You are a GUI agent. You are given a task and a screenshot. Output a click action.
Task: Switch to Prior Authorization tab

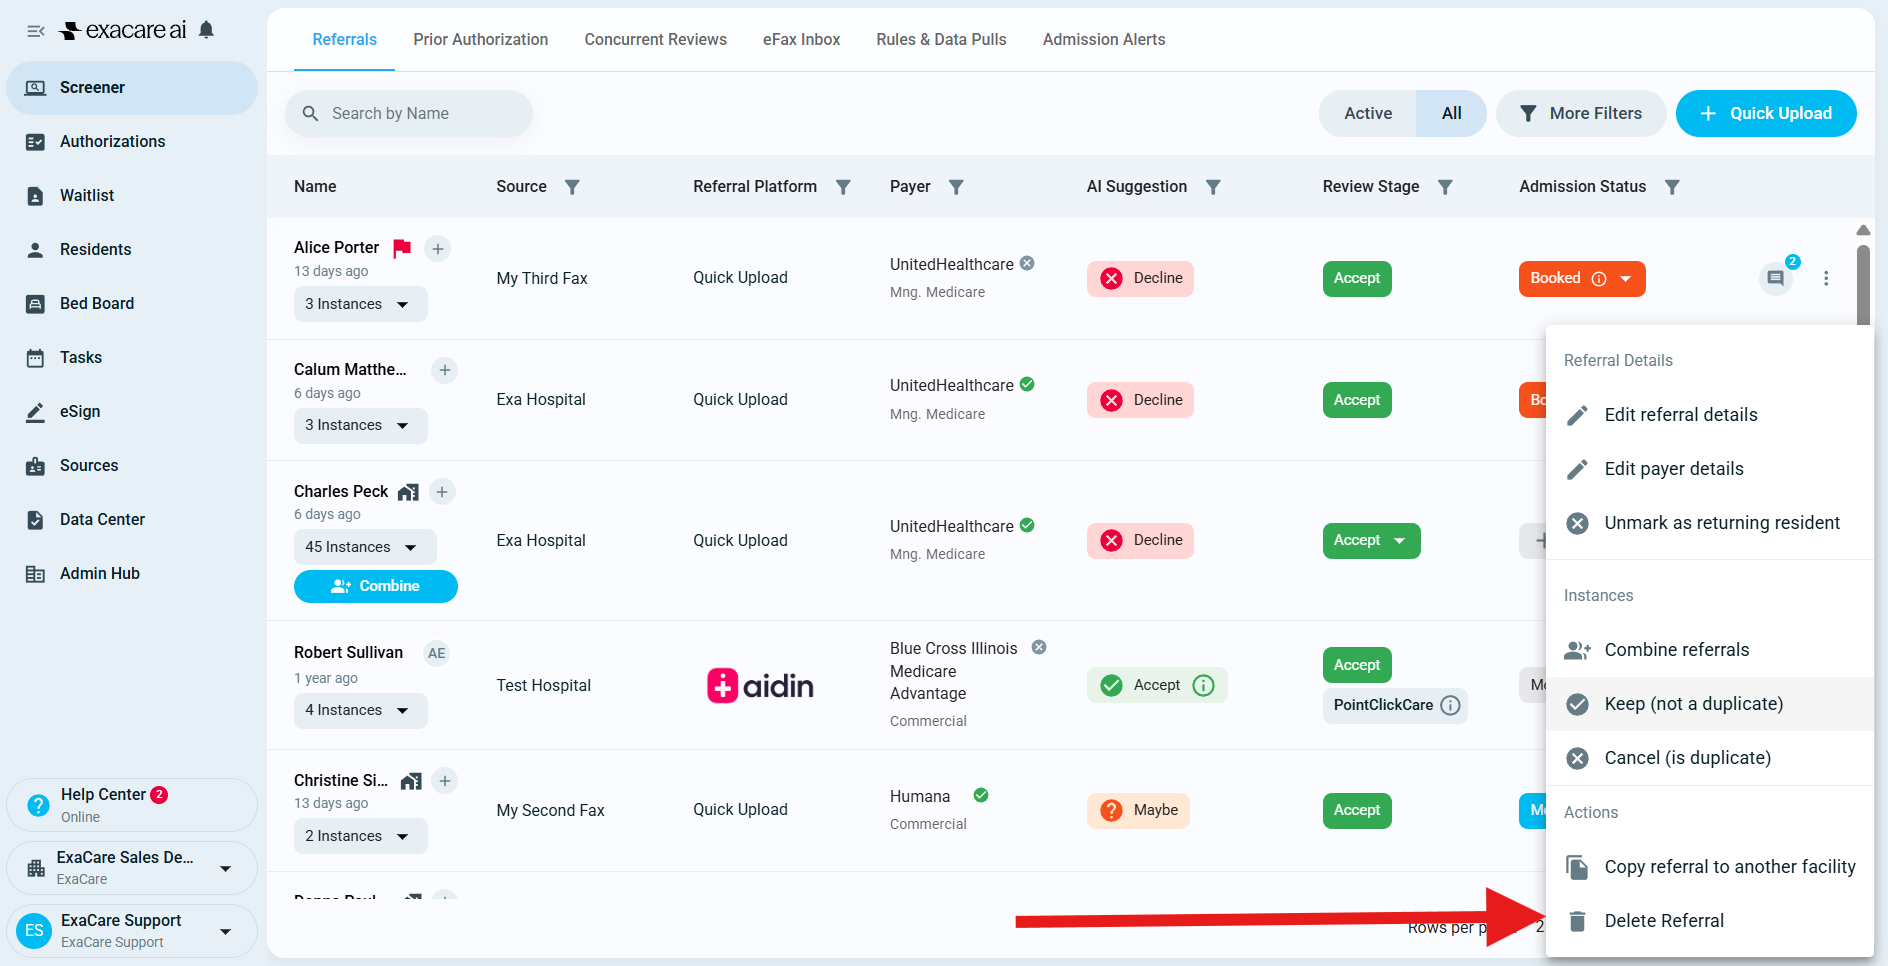(x=481, y=40)
